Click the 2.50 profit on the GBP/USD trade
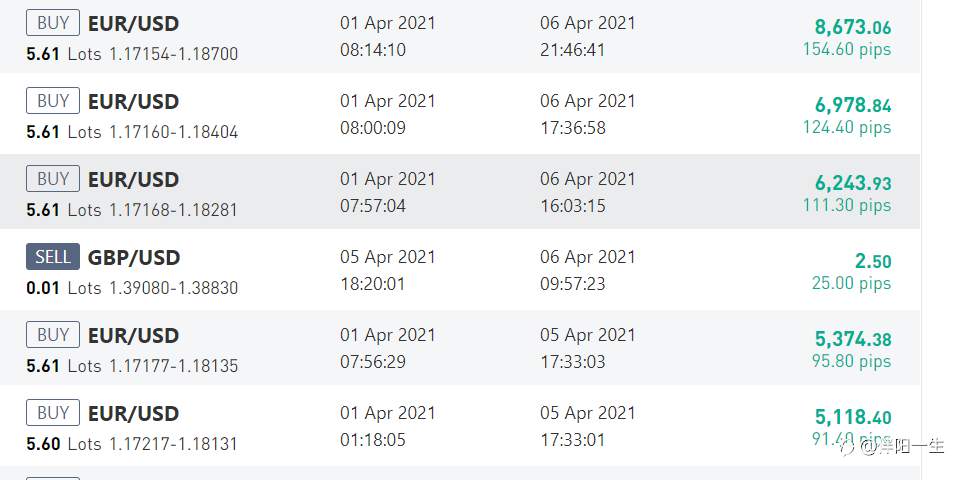This screenshot has height=480, width=956. coord(873,261)
